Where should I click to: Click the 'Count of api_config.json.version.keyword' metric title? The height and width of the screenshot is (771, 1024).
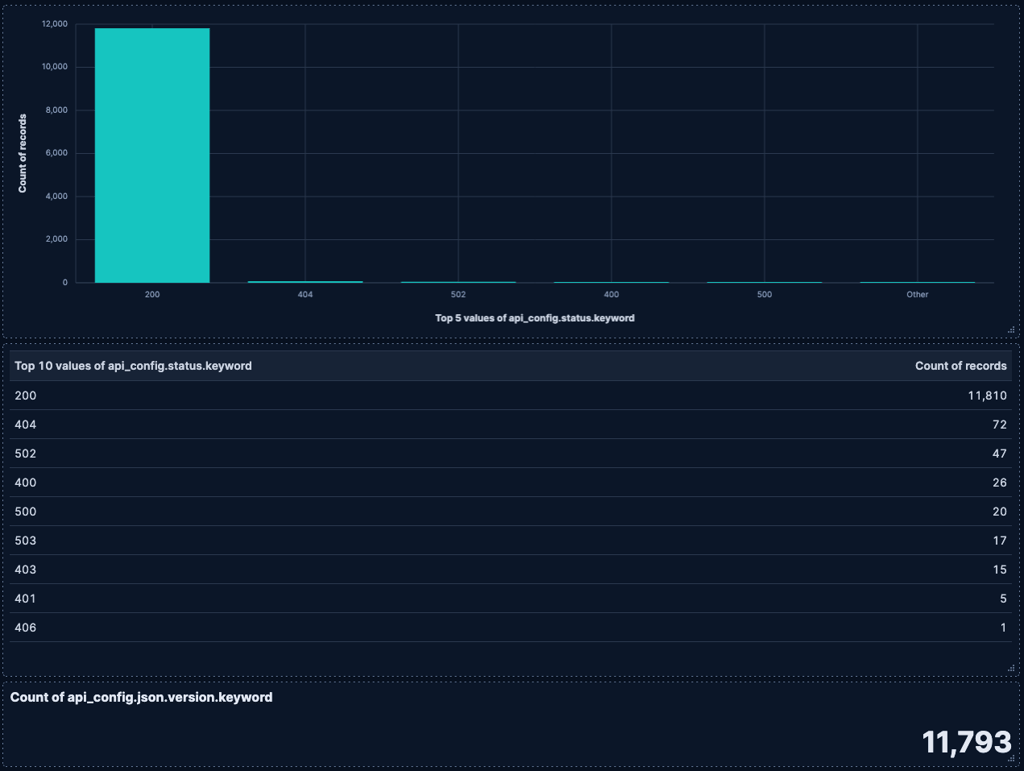[141, 697]
